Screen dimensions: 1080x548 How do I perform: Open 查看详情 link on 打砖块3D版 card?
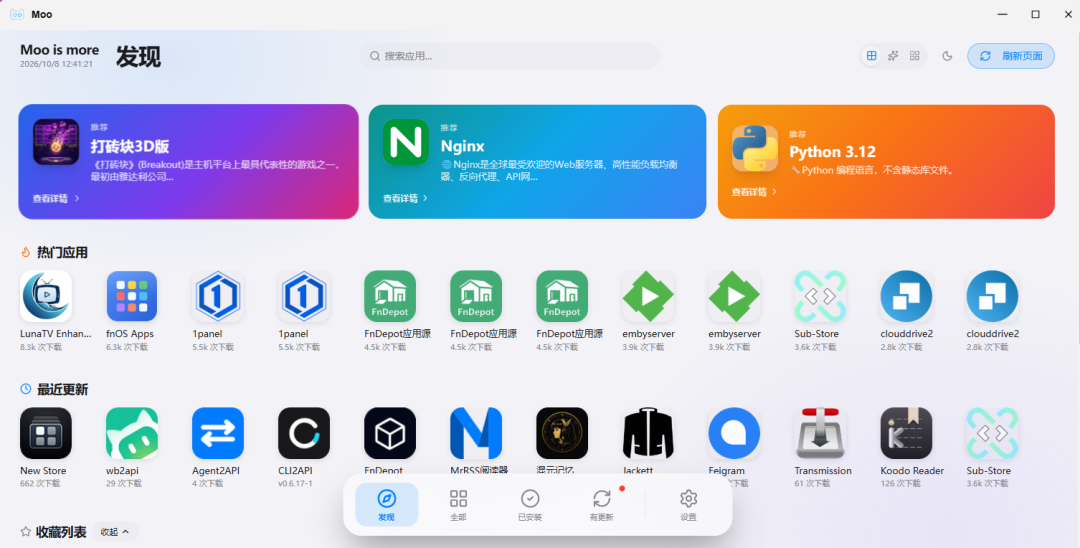pos(56,198)
